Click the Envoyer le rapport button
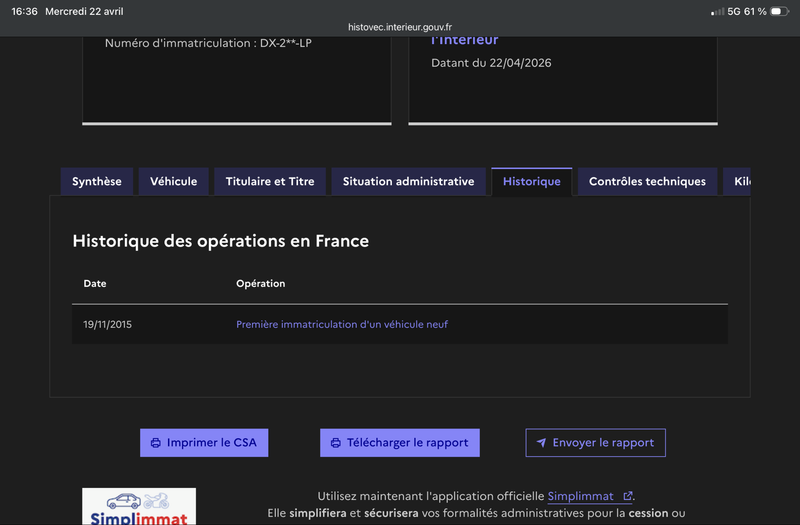 click(x=595, y=443)
